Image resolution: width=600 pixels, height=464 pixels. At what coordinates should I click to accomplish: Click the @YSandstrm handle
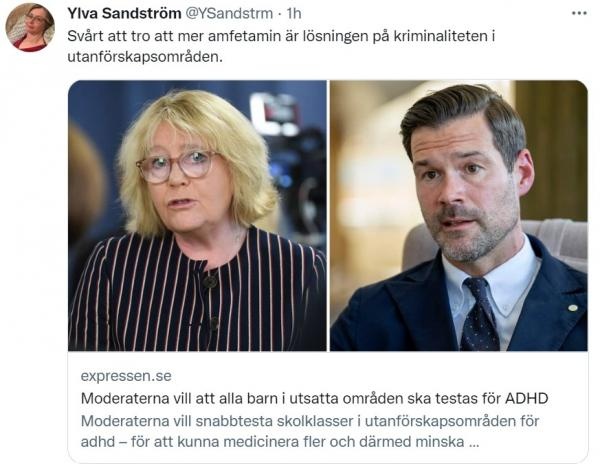(x=229, y=13)
